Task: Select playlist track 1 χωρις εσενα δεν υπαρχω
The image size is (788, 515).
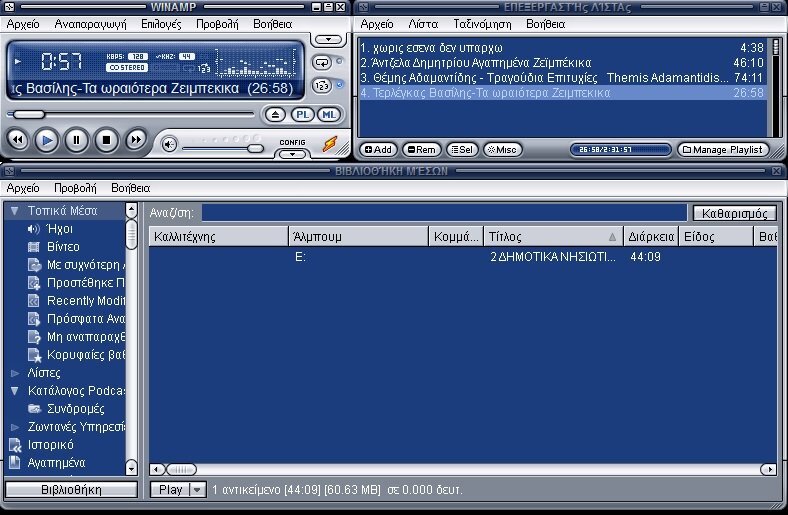Action: click(562, 48)
